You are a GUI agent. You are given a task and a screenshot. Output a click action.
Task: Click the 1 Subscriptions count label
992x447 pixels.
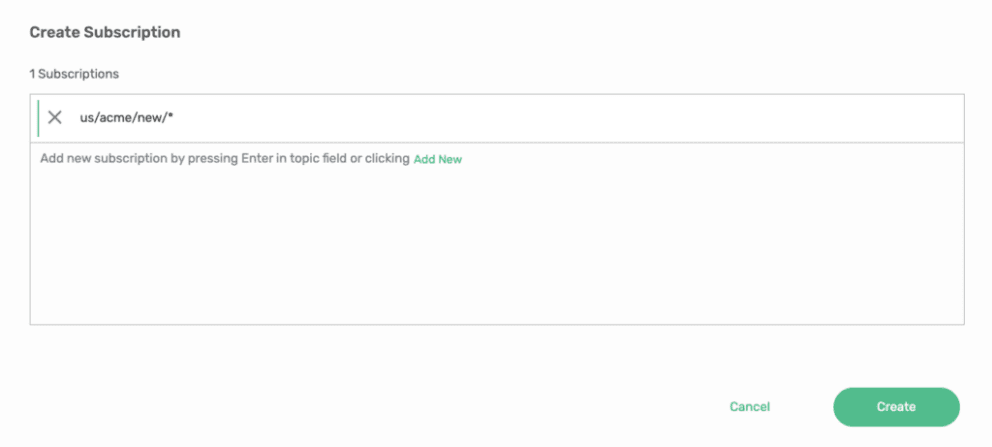coord(74,74)
